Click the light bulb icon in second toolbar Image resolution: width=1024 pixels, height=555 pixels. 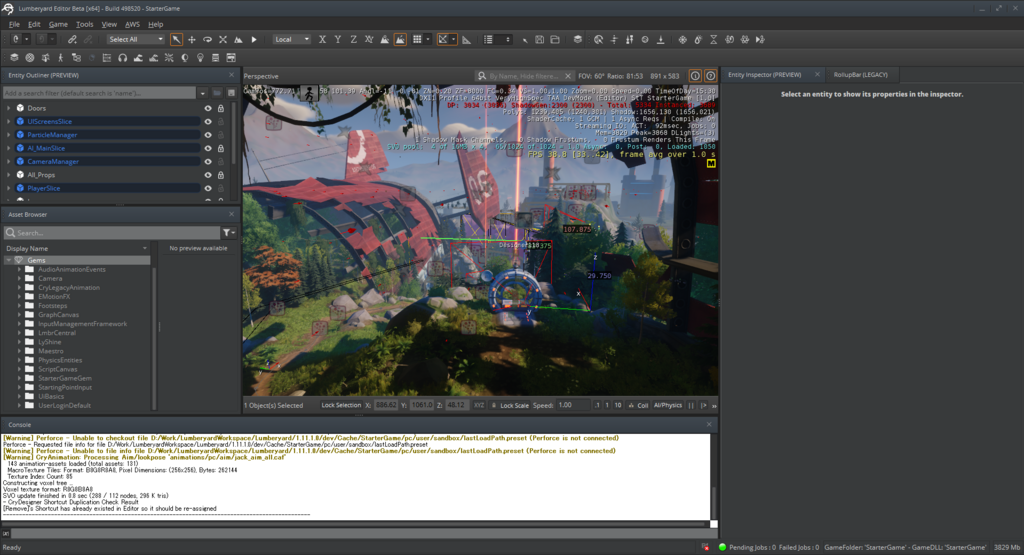(200, 57)
